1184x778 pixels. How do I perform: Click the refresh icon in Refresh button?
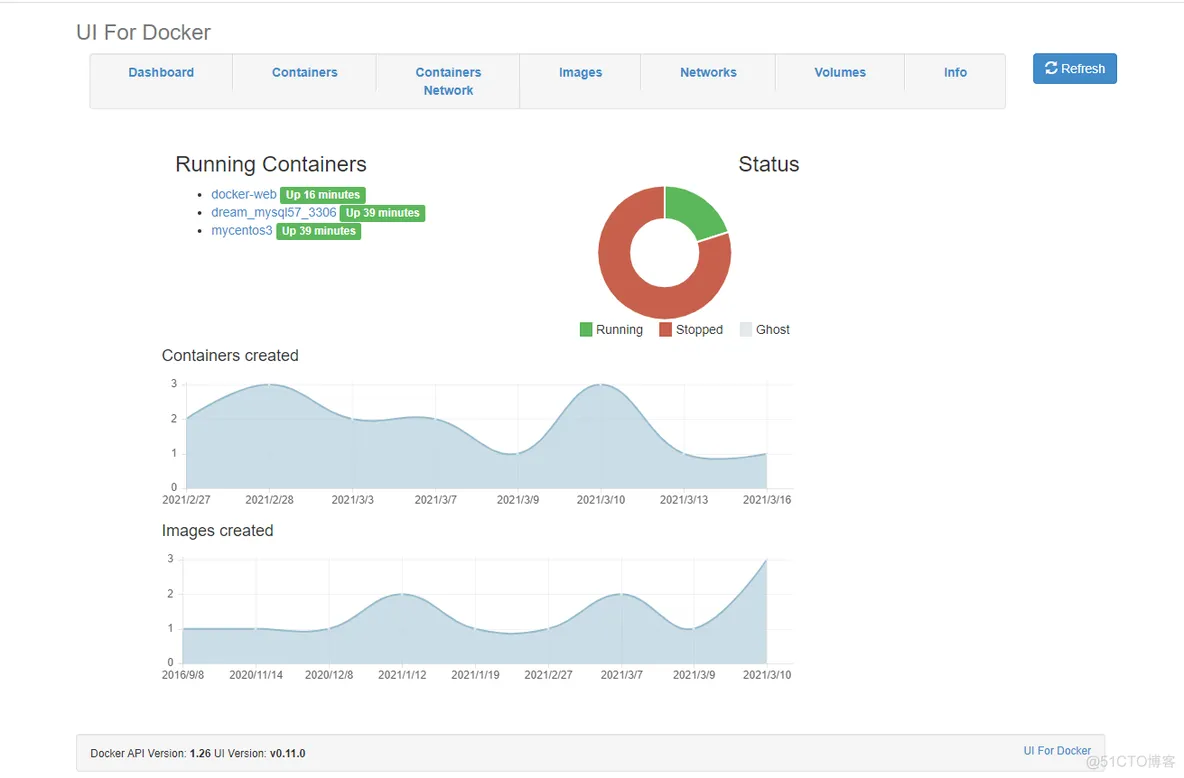point(1051,68)
